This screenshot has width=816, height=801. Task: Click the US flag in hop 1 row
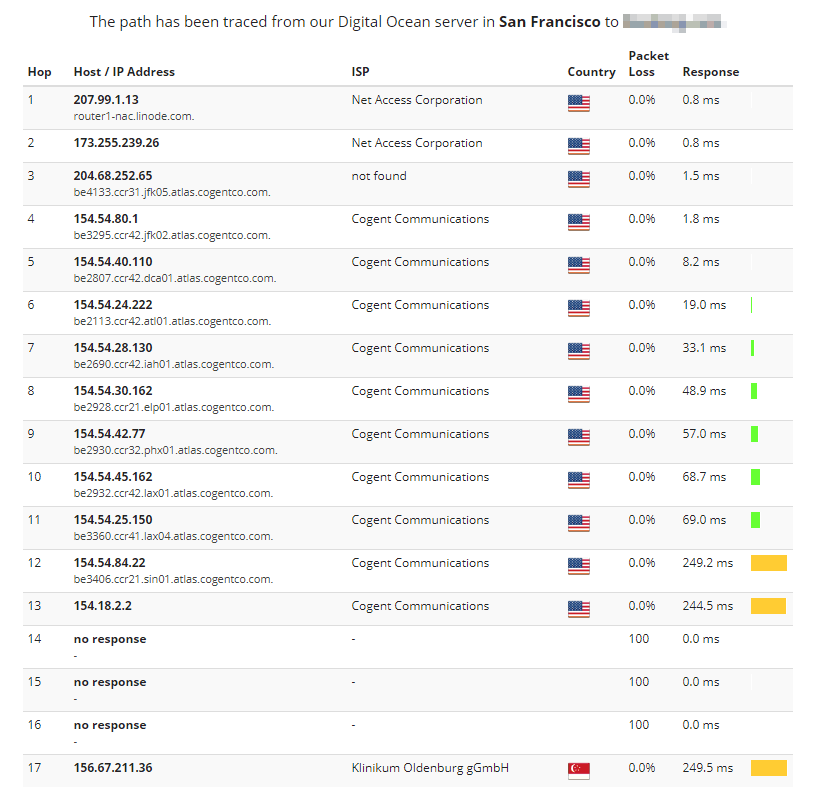pyautogui.click(x=578, y=103)
